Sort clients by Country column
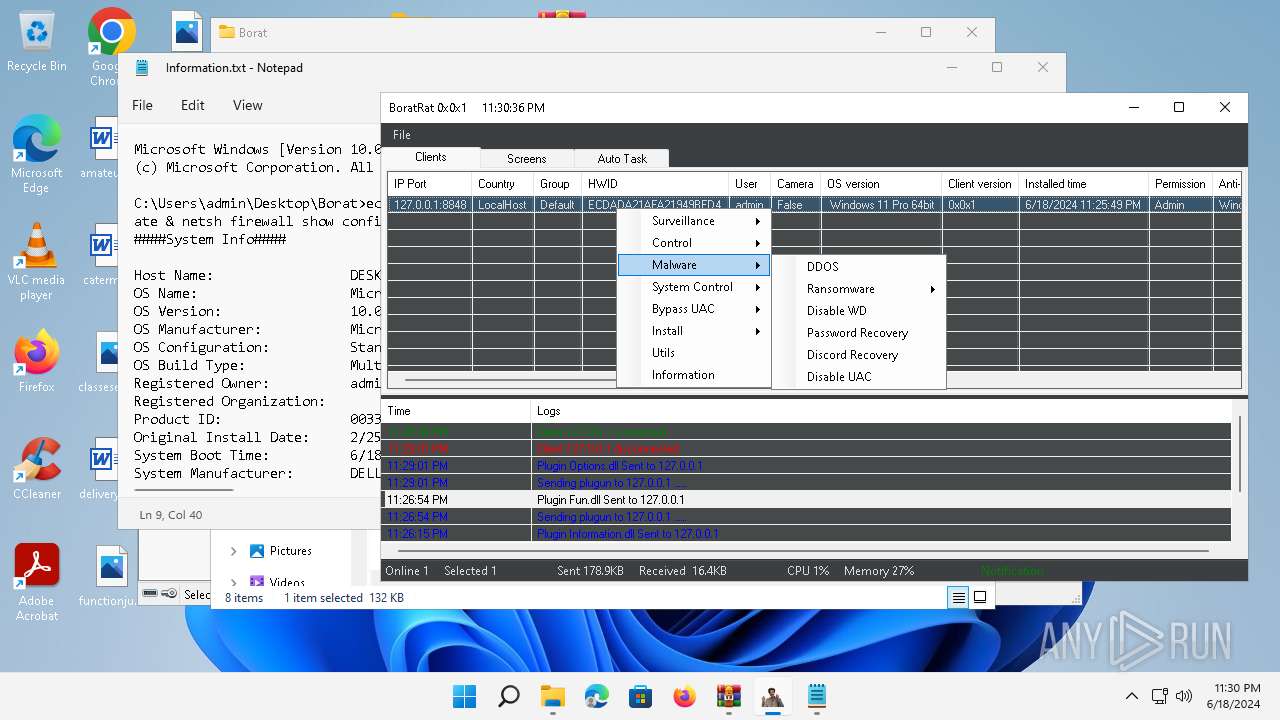Viewport: 1280px width, 720px height. 502,184
